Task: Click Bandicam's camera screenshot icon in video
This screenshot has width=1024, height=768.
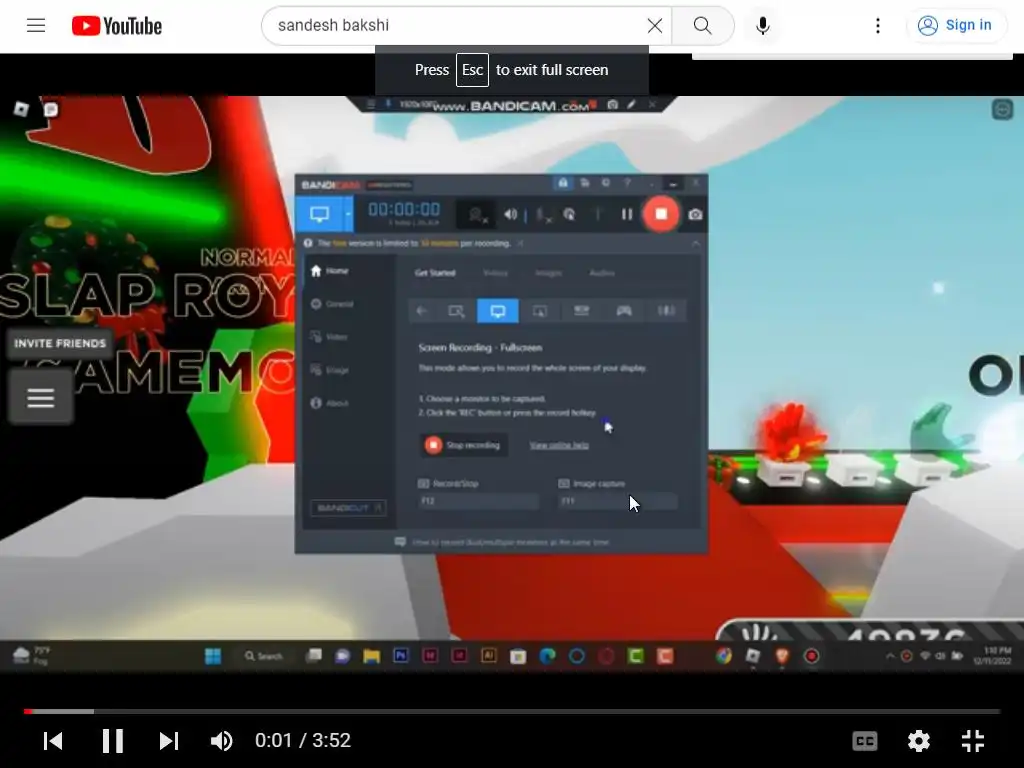Action: (696, 214)
